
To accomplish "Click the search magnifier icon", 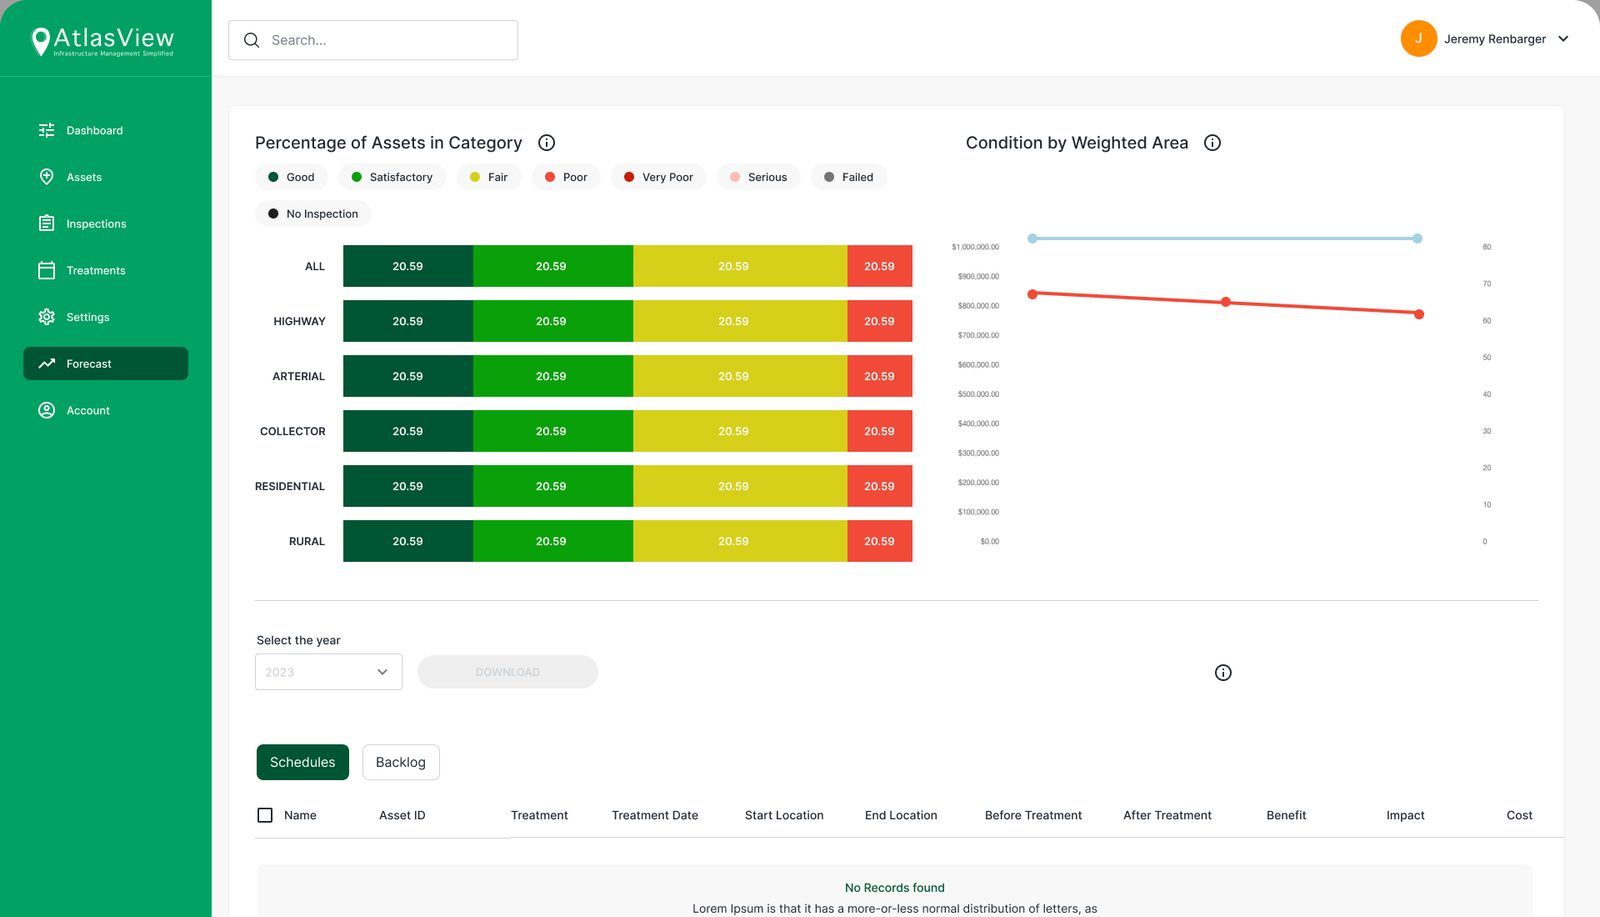I will point(251,40).
